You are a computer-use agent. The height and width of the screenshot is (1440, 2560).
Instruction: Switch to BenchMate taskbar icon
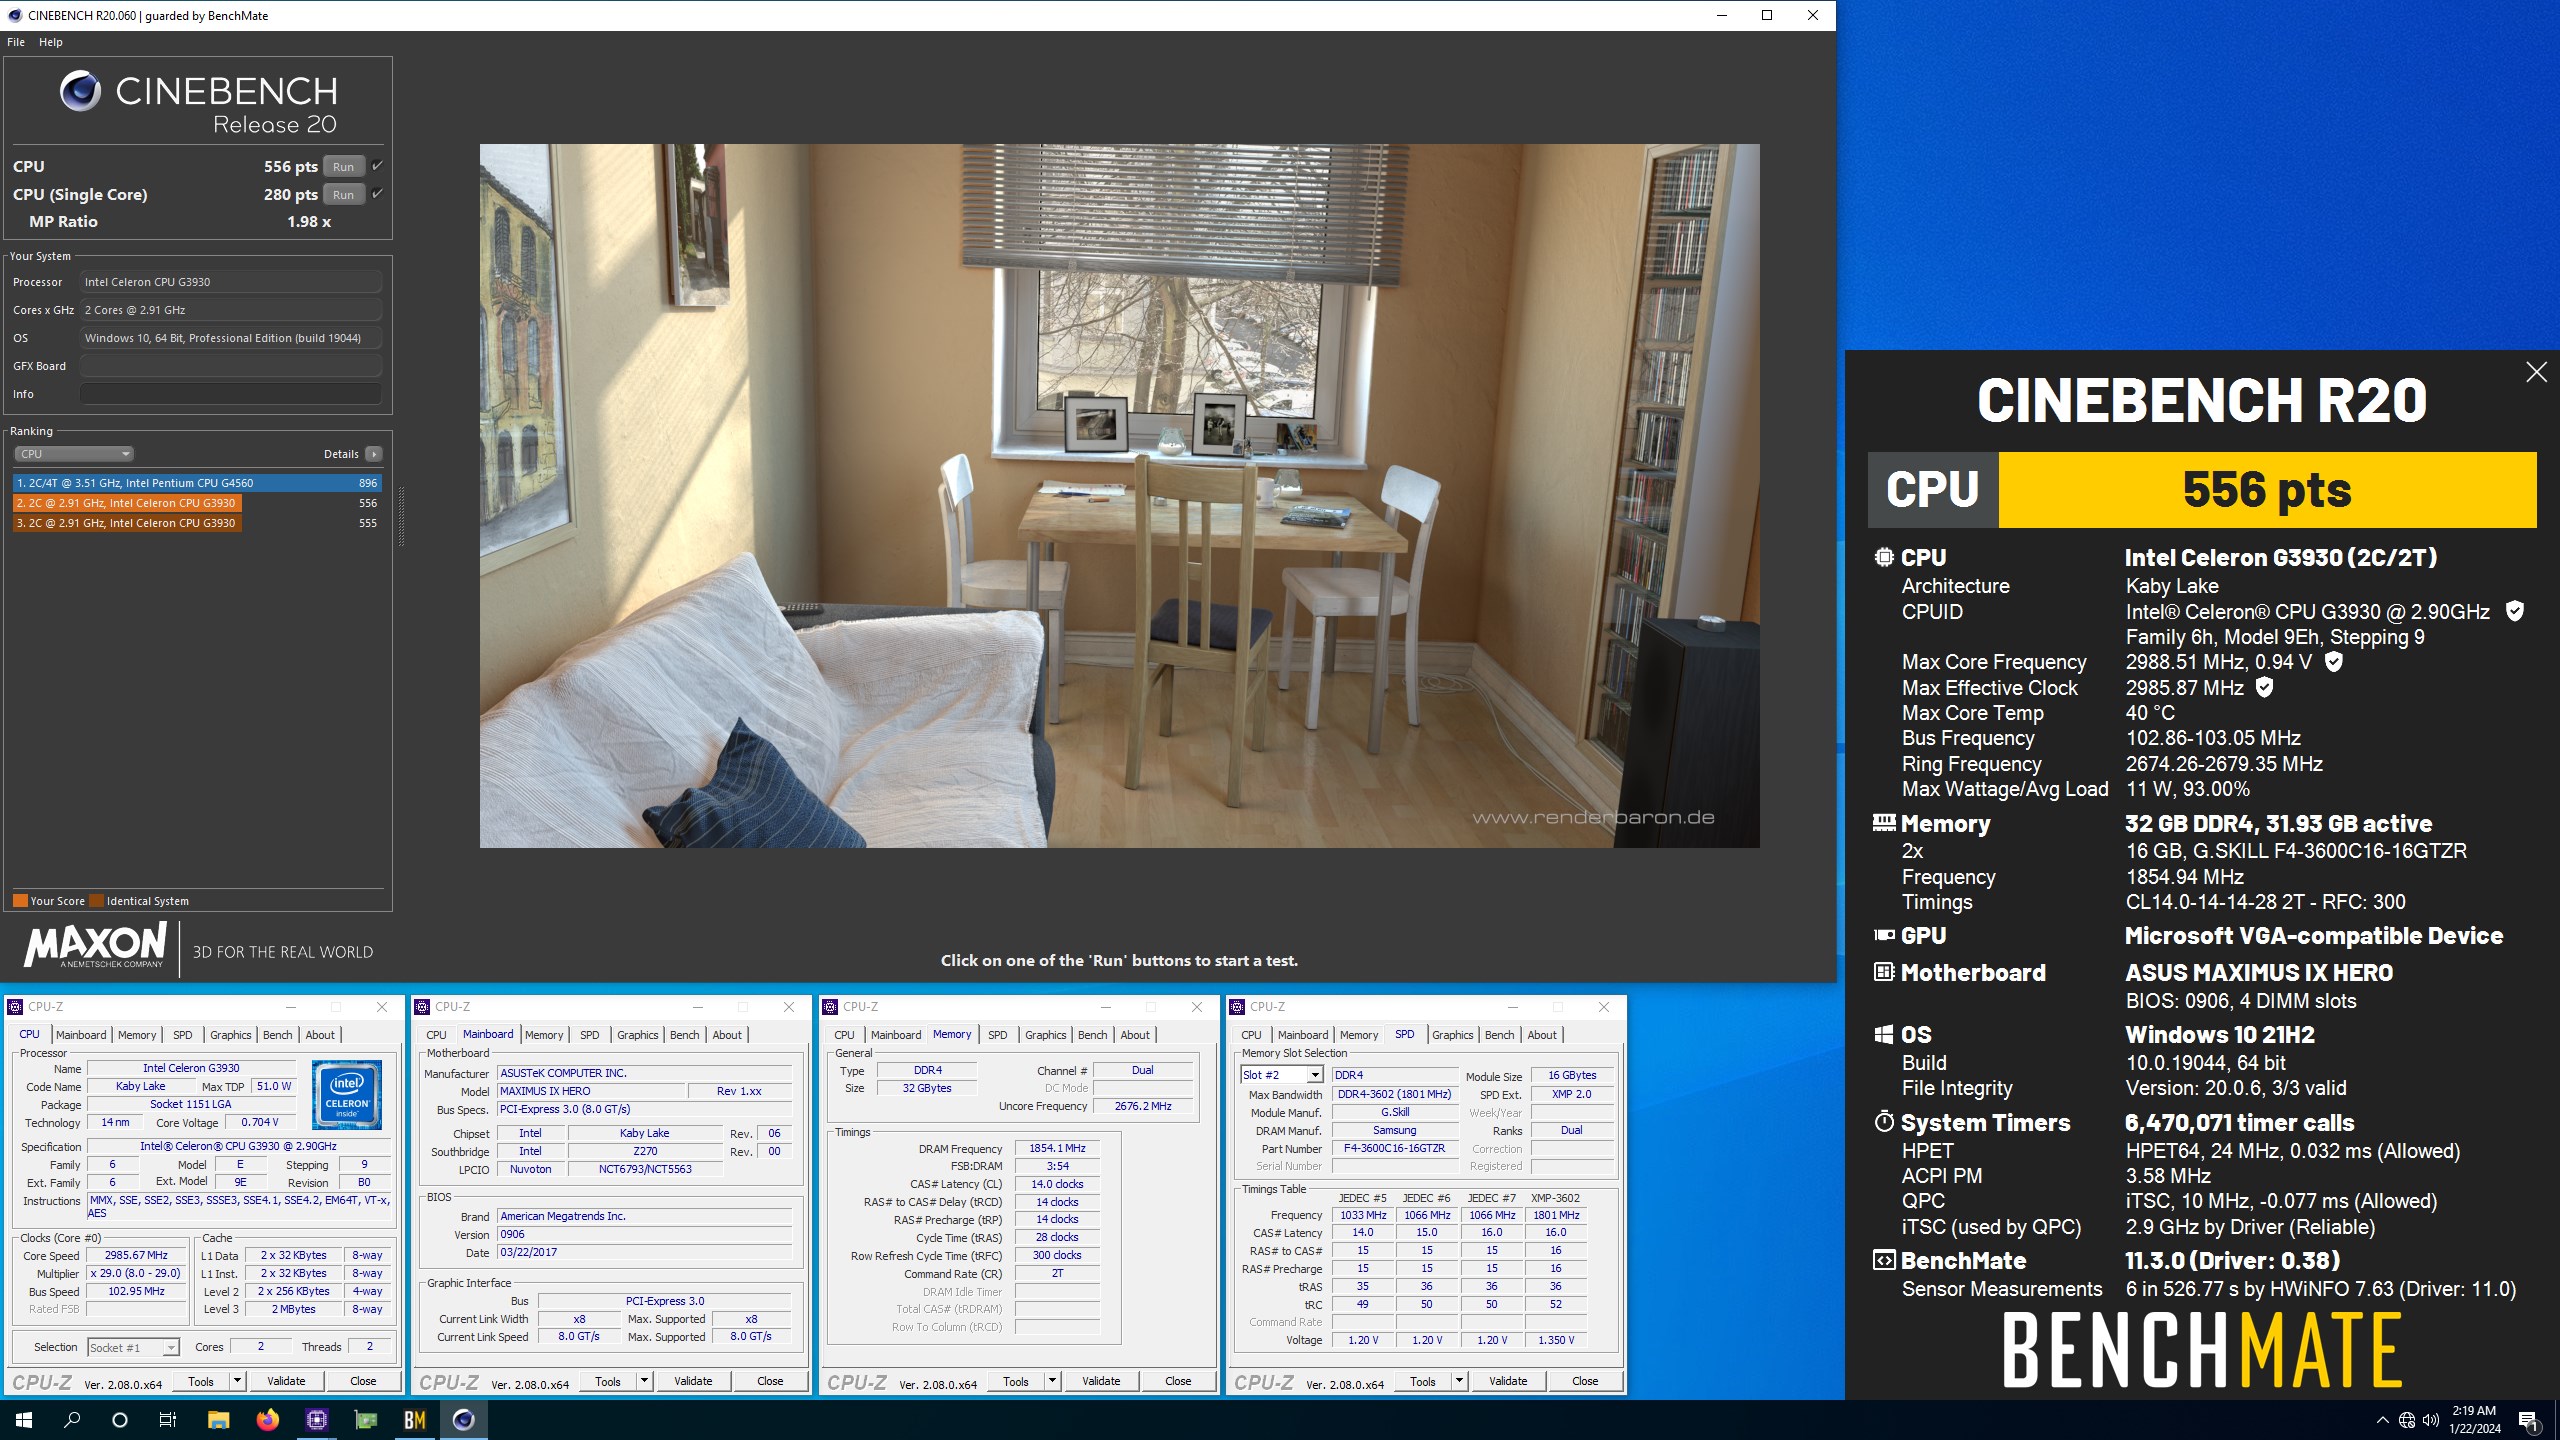(x=414, y=1420)
